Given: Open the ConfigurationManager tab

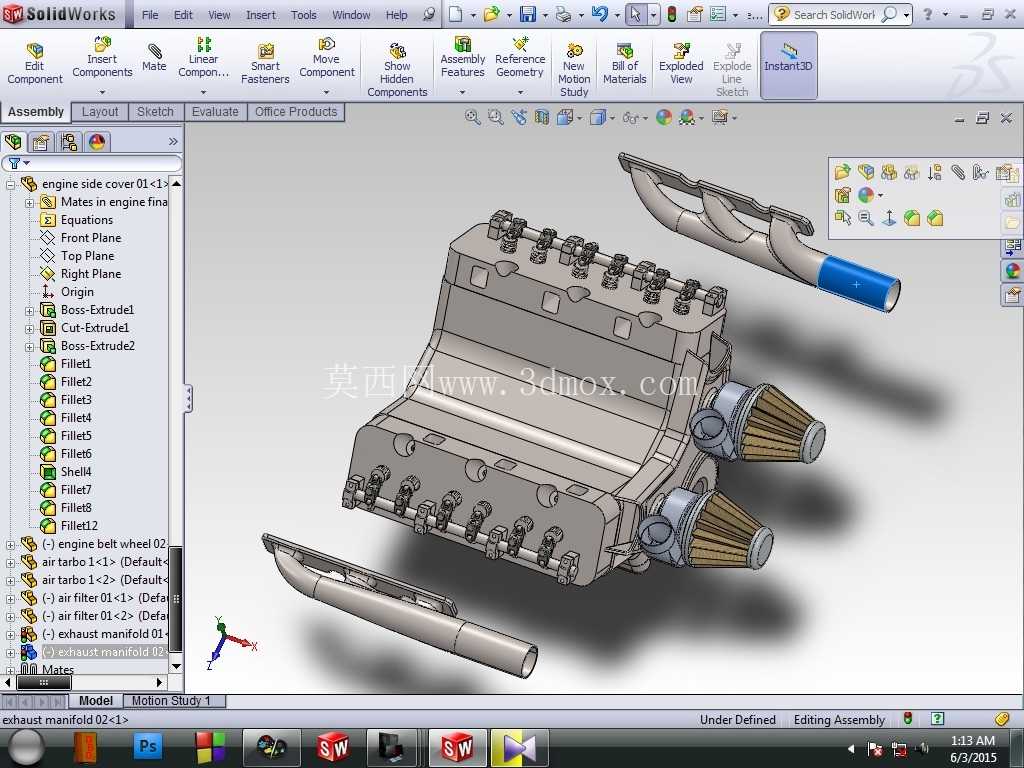Looking at the screenshot, I should coord(69,142).
